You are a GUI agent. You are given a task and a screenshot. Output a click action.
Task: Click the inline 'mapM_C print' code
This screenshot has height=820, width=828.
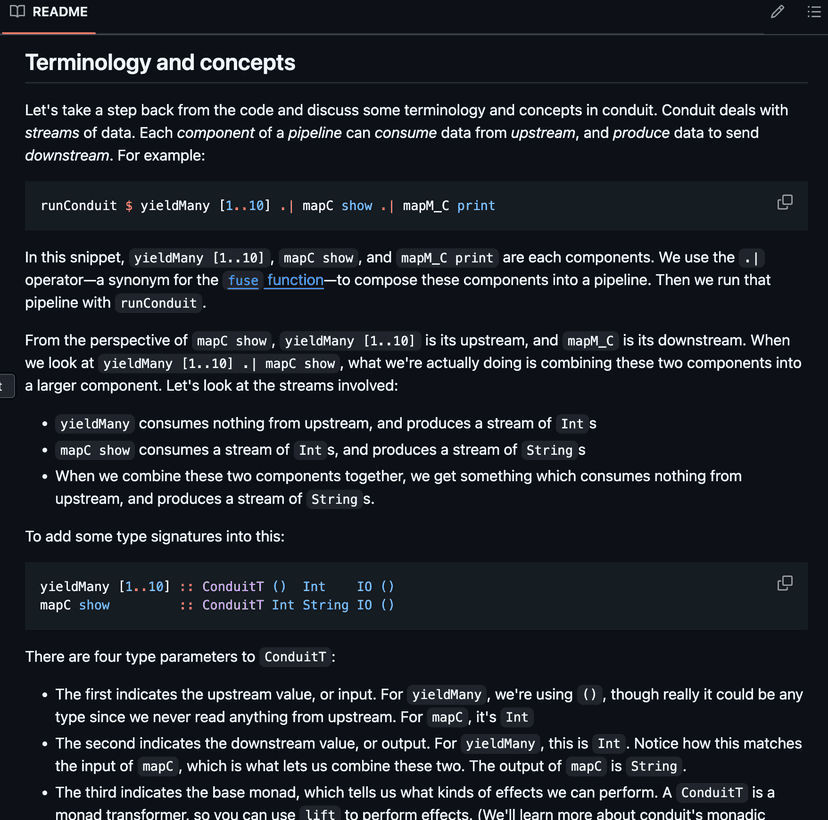coord(447,258)
